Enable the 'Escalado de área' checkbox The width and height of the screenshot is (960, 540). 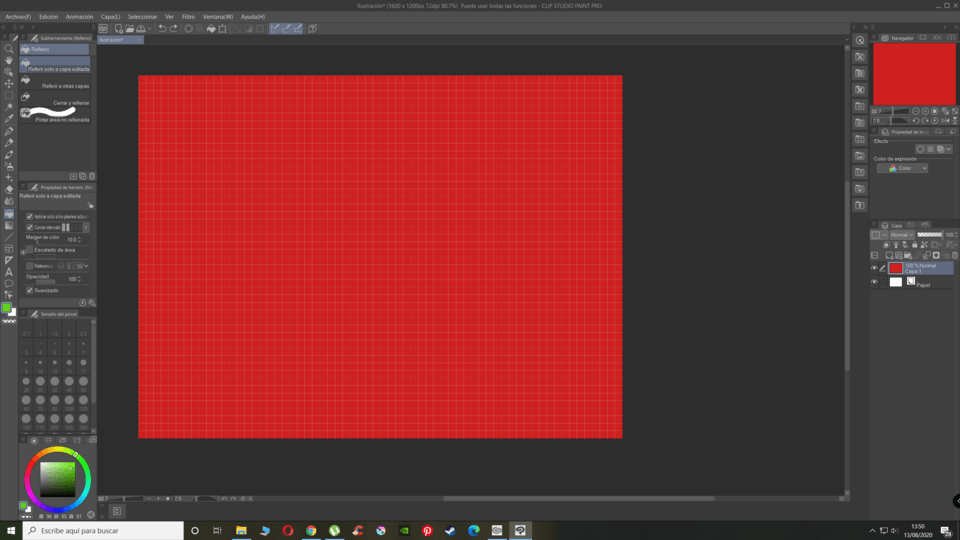[x=29, y=250]
